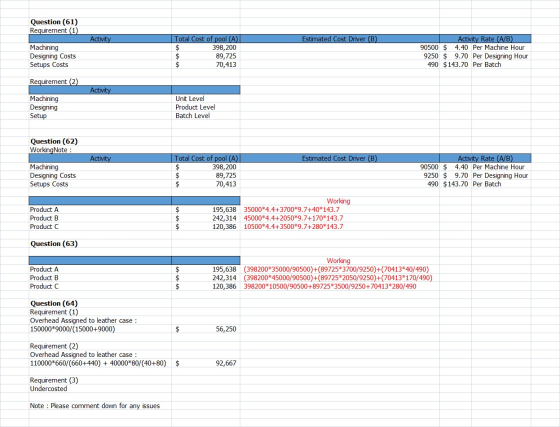The width and height of the screenshot is (560, 427).
Task: Select Product C 120,386 under Question 63
Action: coord(206,286)
